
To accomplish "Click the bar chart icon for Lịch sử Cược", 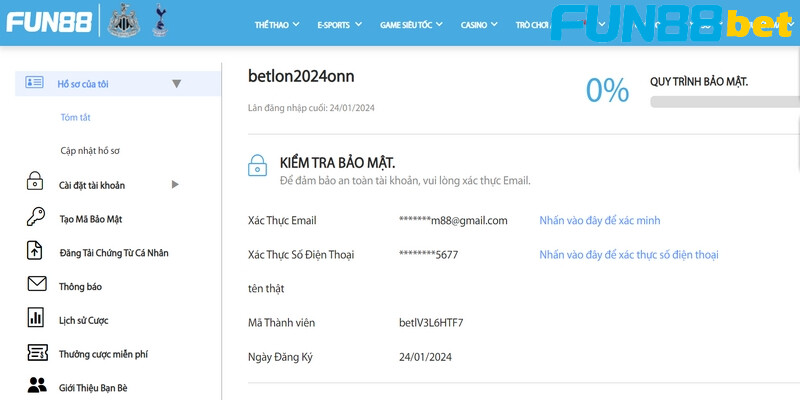I will [x=35, y=317].
